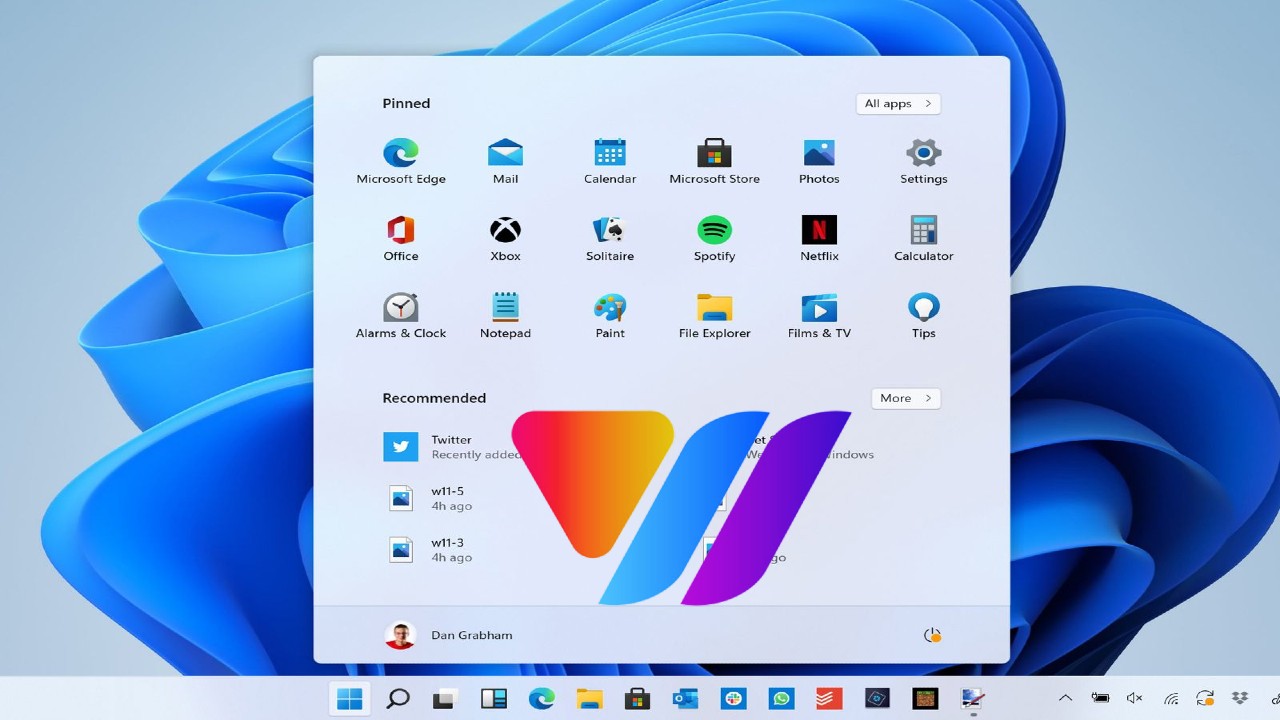
Task: Open Search from the taskbar
Action: tap(398, 699)
